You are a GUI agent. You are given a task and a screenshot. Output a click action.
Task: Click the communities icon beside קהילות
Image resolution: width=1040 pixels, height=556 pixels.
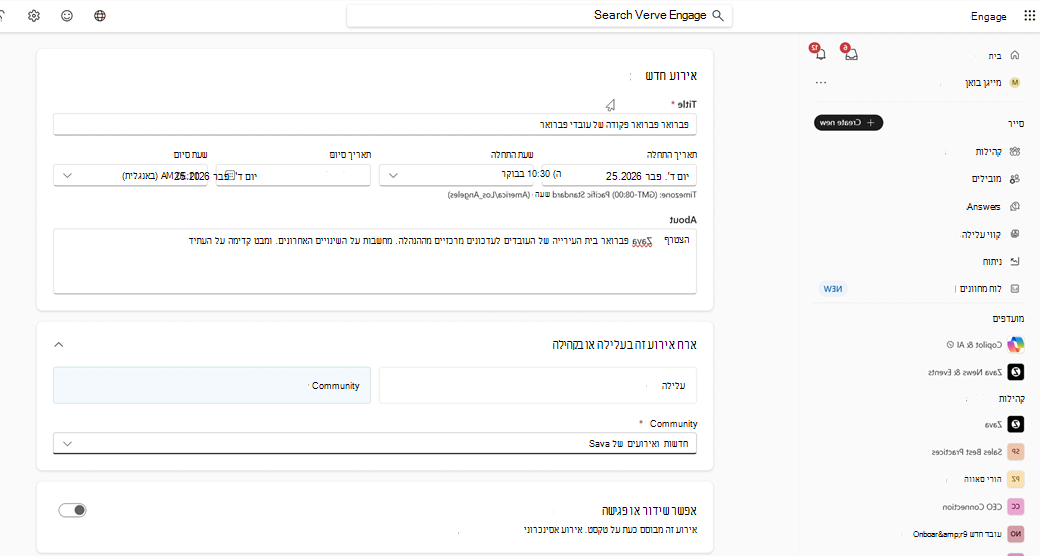pyautogui.click(x=1015, y=151)
